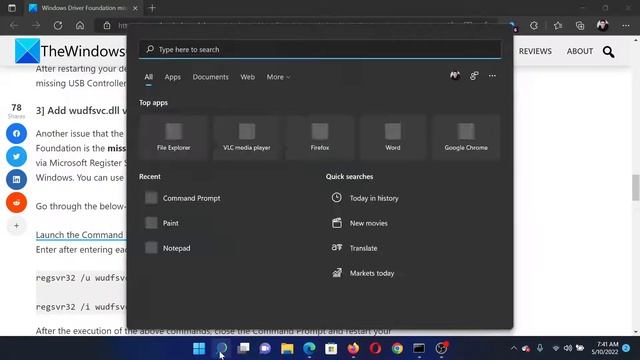Click the taskbar Search icon
Image resolution: width=640 pixels, height=360 pixels.
(x=222, y=348)
